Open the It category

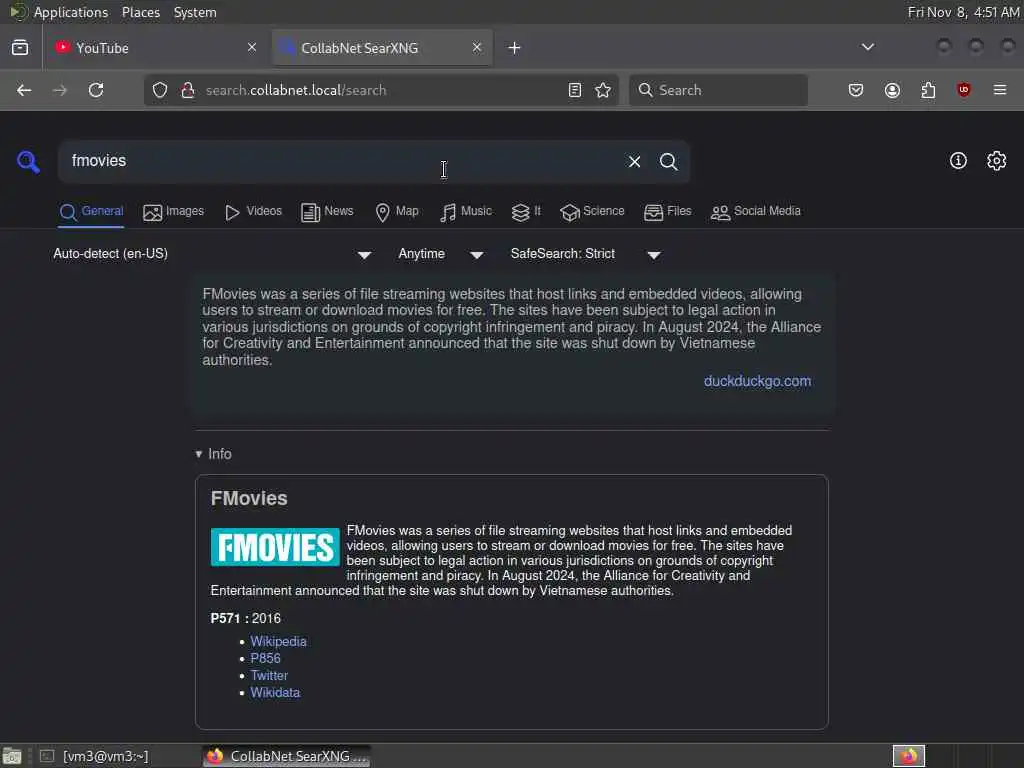tap(526, 212)
